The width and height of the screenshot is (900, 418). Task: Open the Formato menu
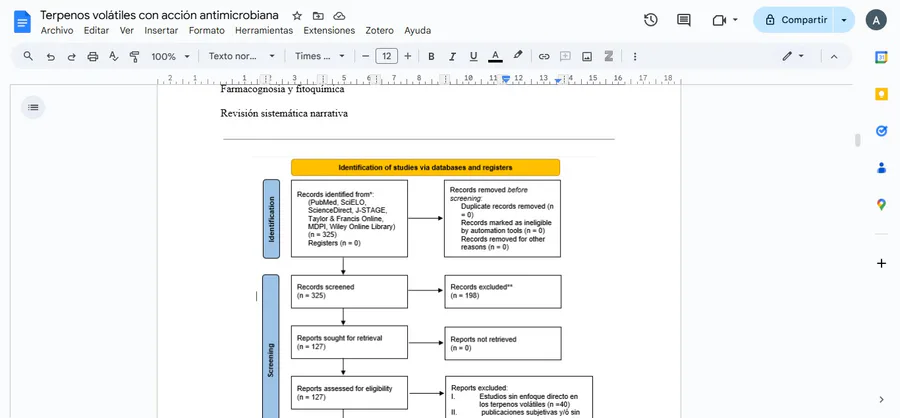(x=207, y=31)
